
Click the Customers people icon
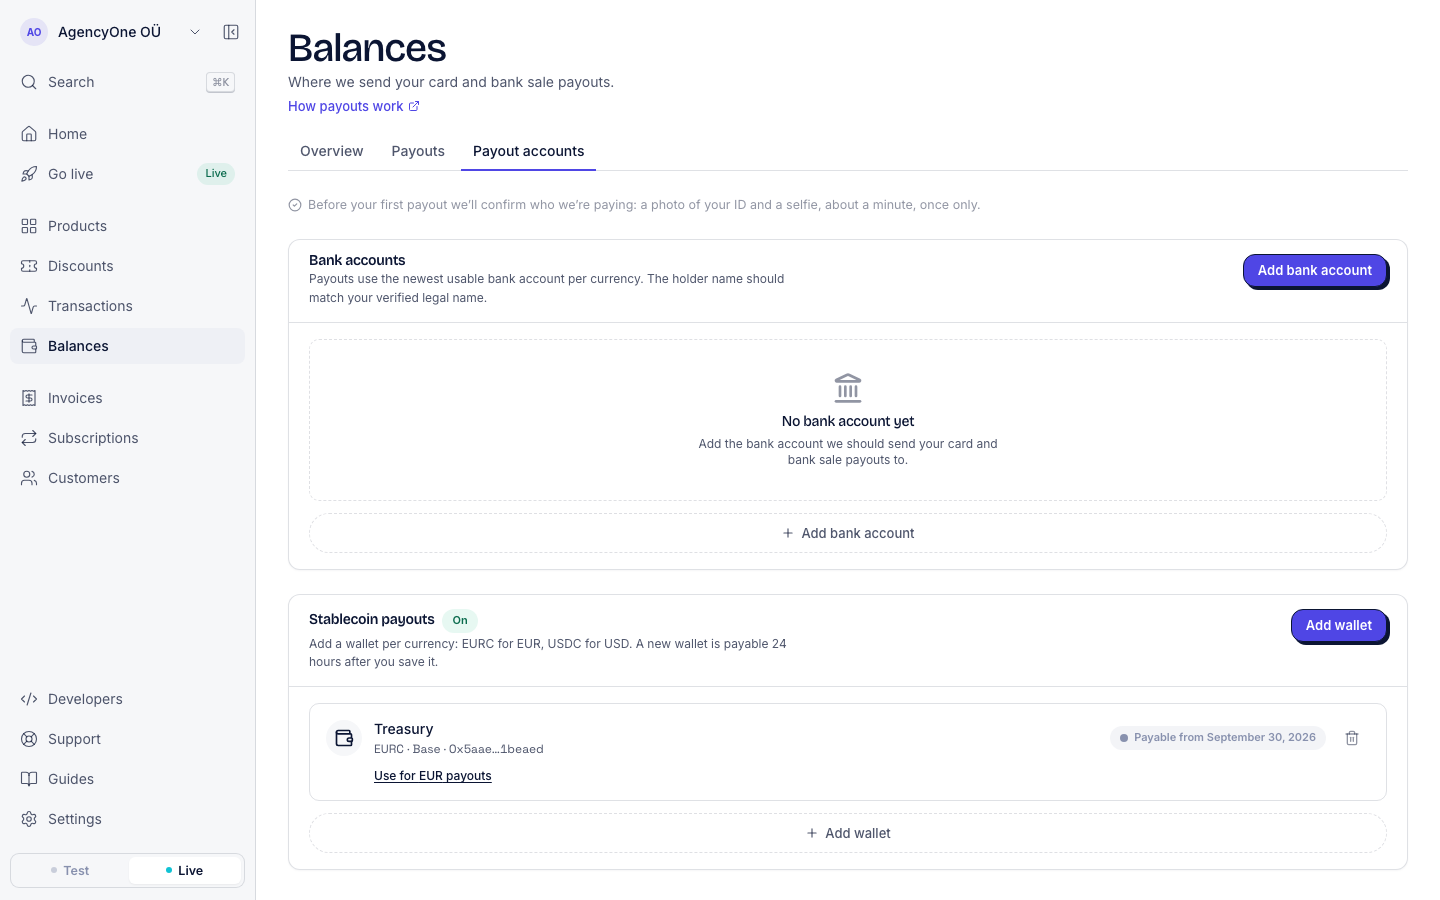click(x=29, y=478)
